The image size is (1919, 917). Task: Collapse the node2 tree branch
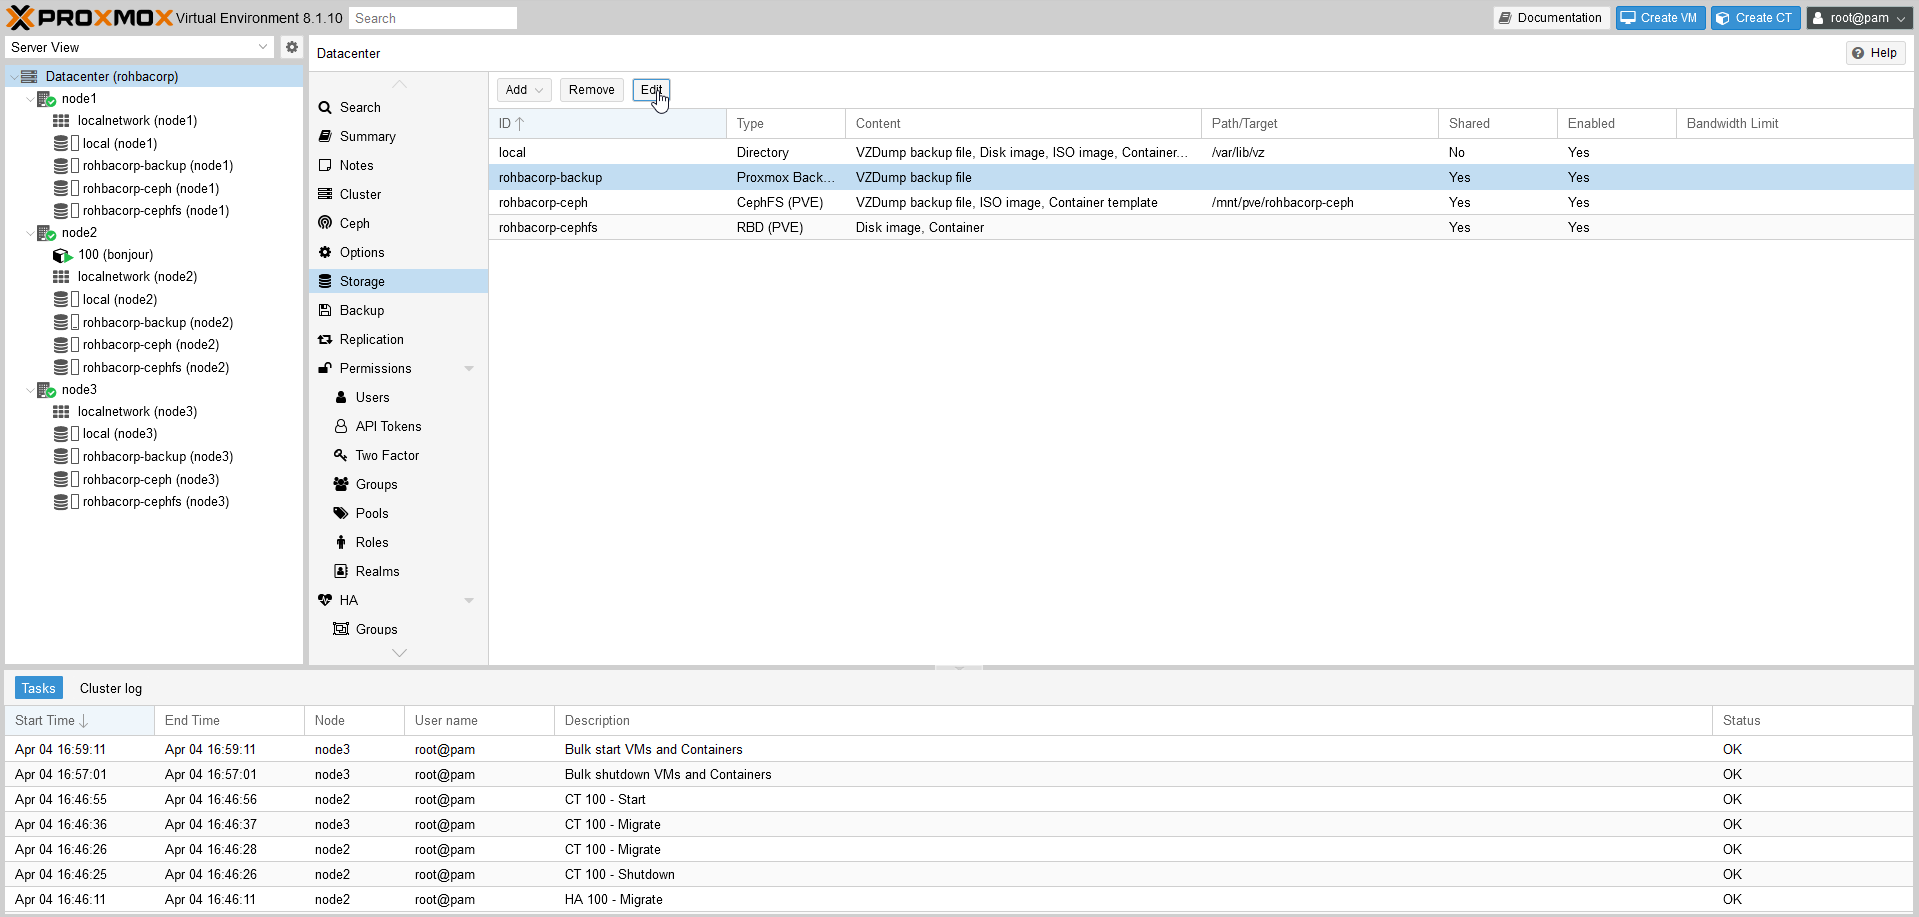[29, 233]
